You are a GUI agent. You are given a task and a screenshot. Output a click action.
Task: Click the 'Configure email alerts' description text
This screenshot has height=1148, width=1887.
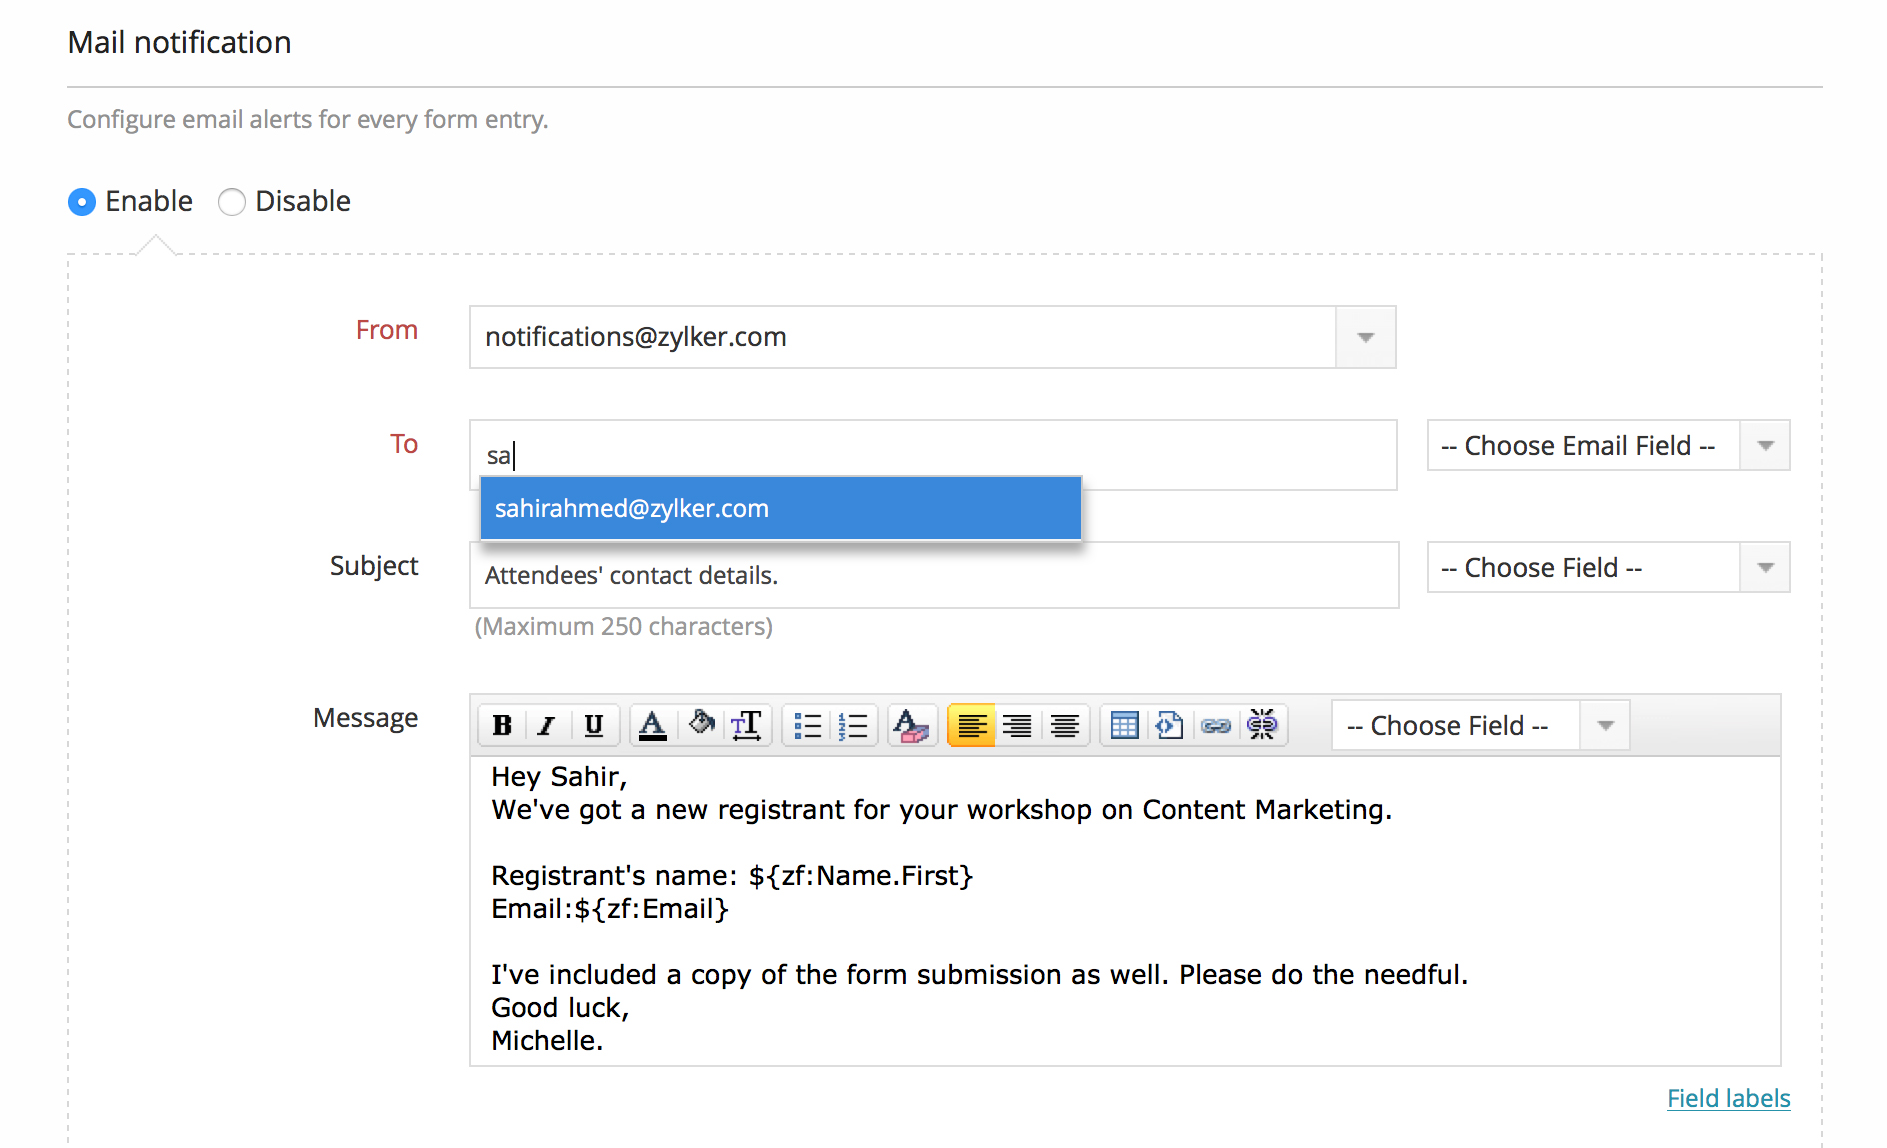pyautogui.click(x=308, y=119)
